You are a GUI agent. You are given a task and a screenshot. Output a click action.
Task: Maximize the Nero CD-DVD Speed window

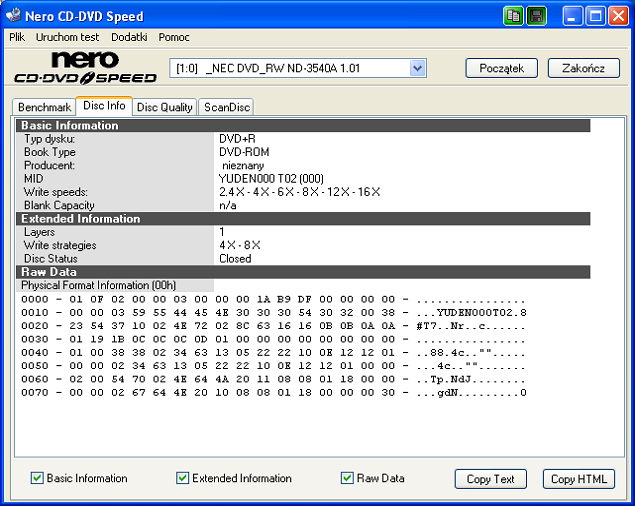click(596, 16)
